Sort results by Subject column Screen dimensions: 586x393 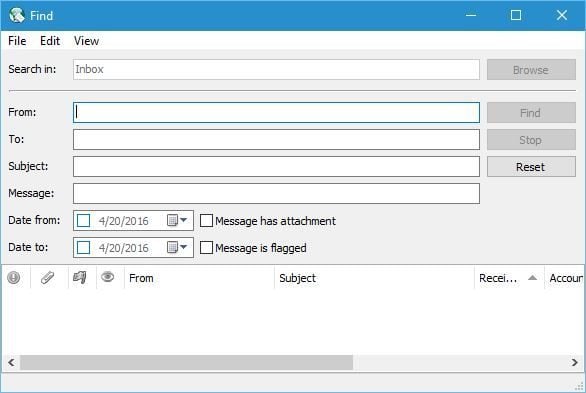[x=374, y=278]
